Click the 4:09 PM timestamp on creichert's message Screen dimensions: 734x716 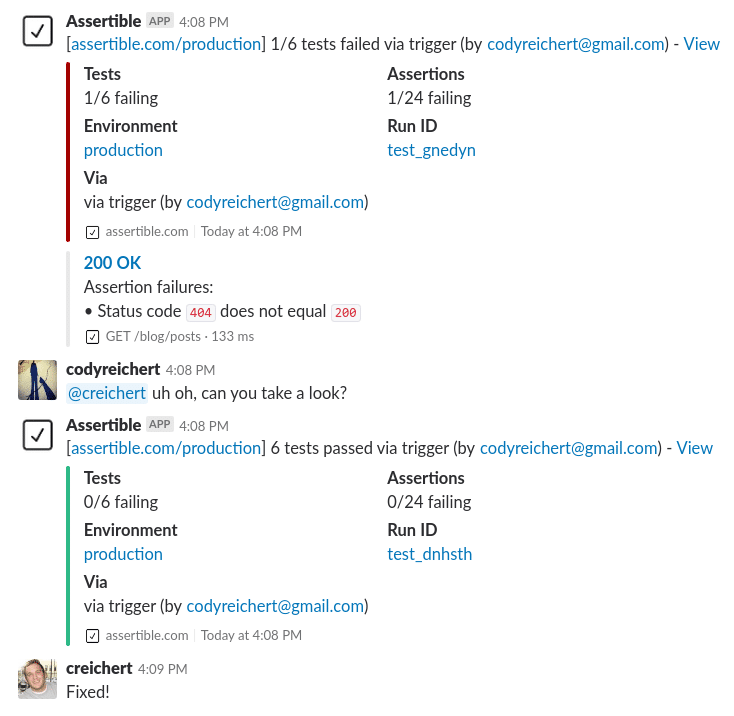point(164,669)
